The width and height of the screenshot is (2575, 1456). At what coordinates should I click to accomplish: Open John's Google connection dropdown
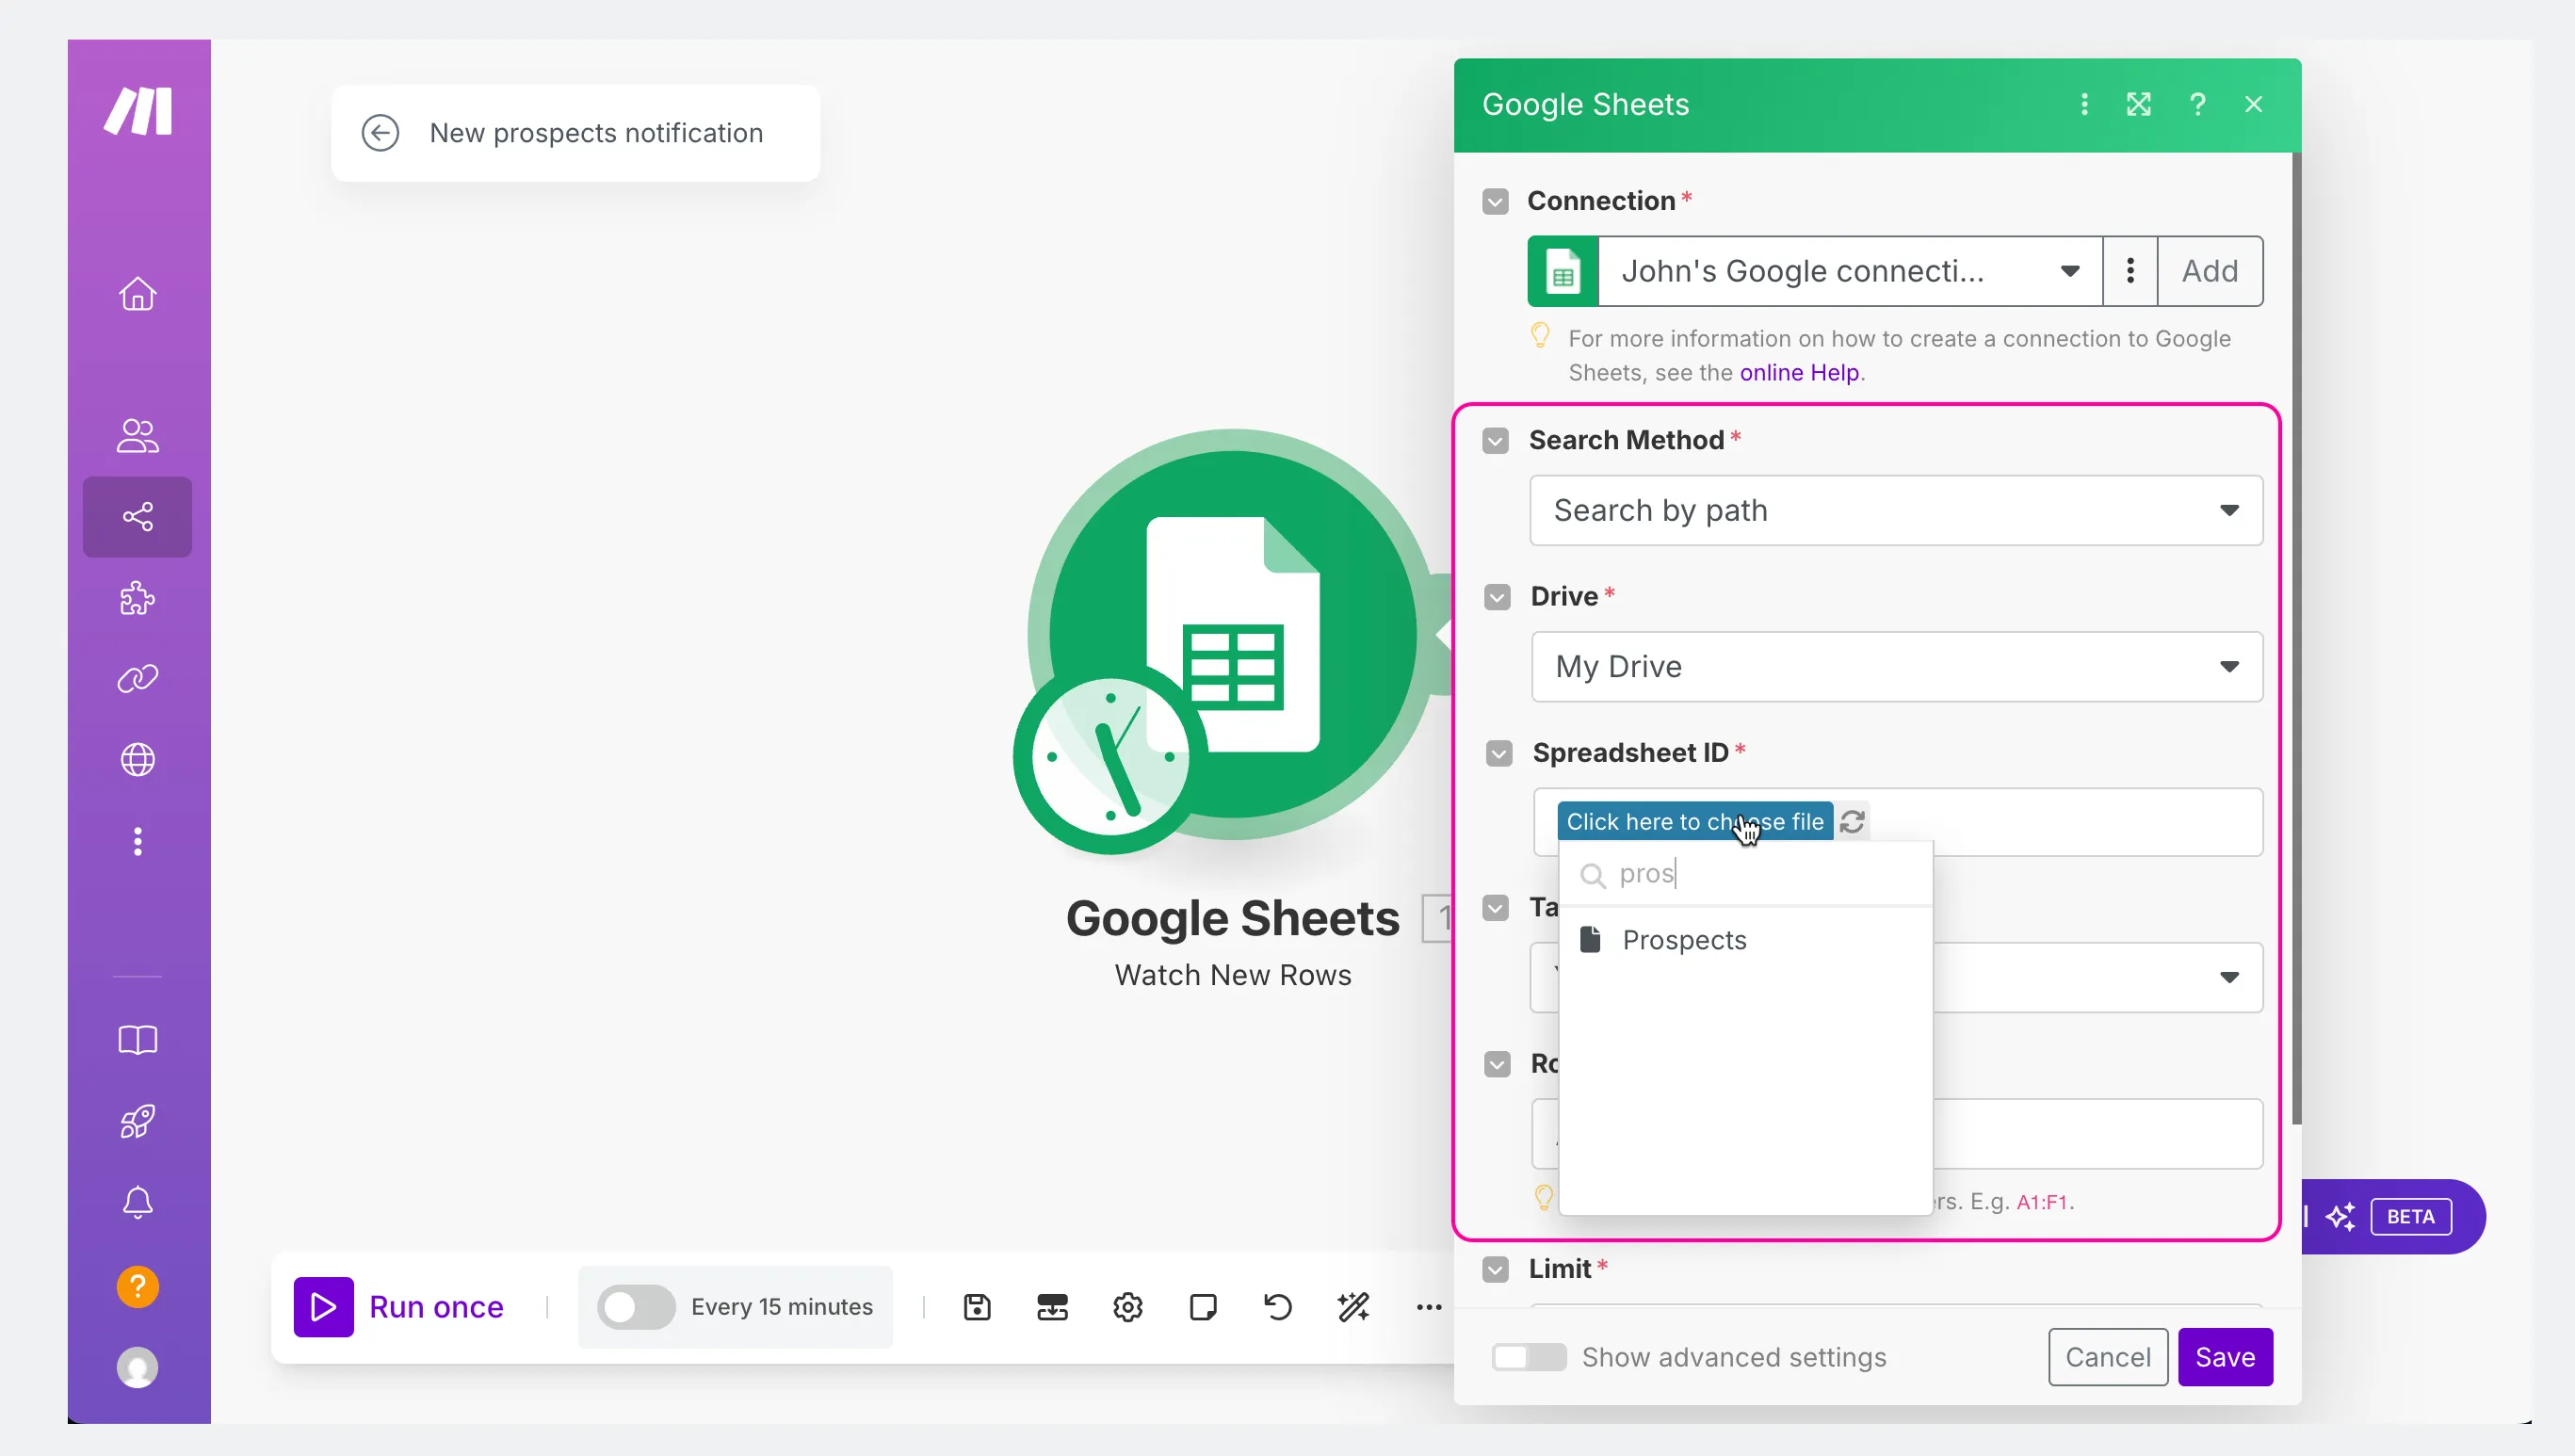(x=1850, y=271)
